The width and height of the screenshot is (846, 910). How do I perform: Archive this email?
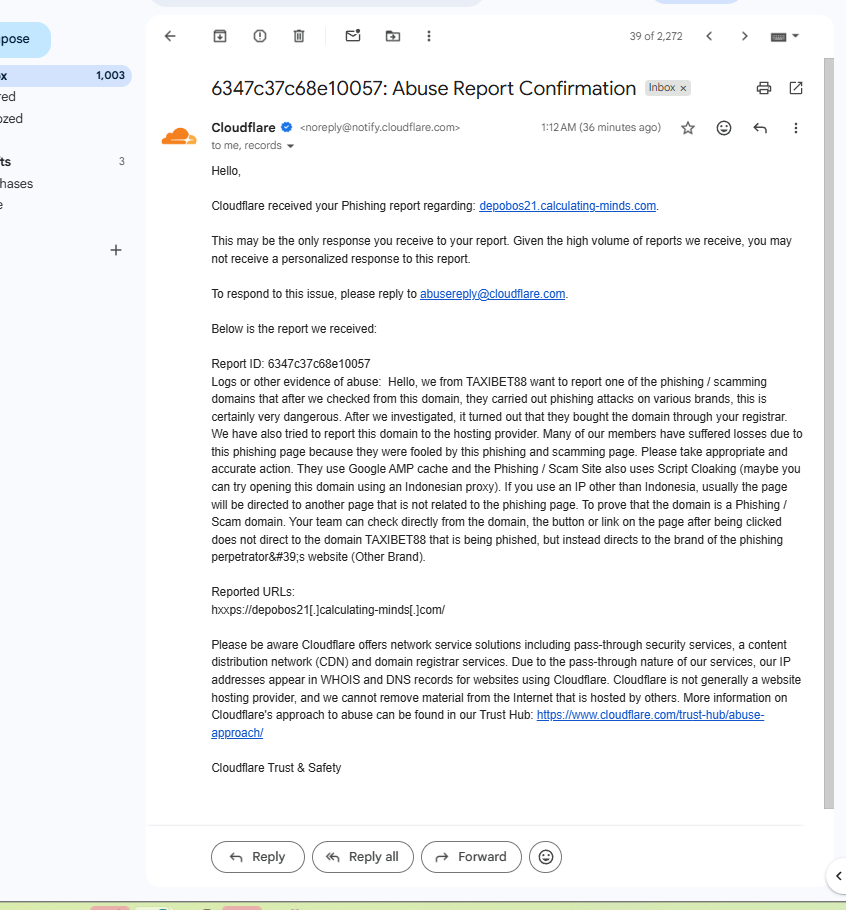220,36
